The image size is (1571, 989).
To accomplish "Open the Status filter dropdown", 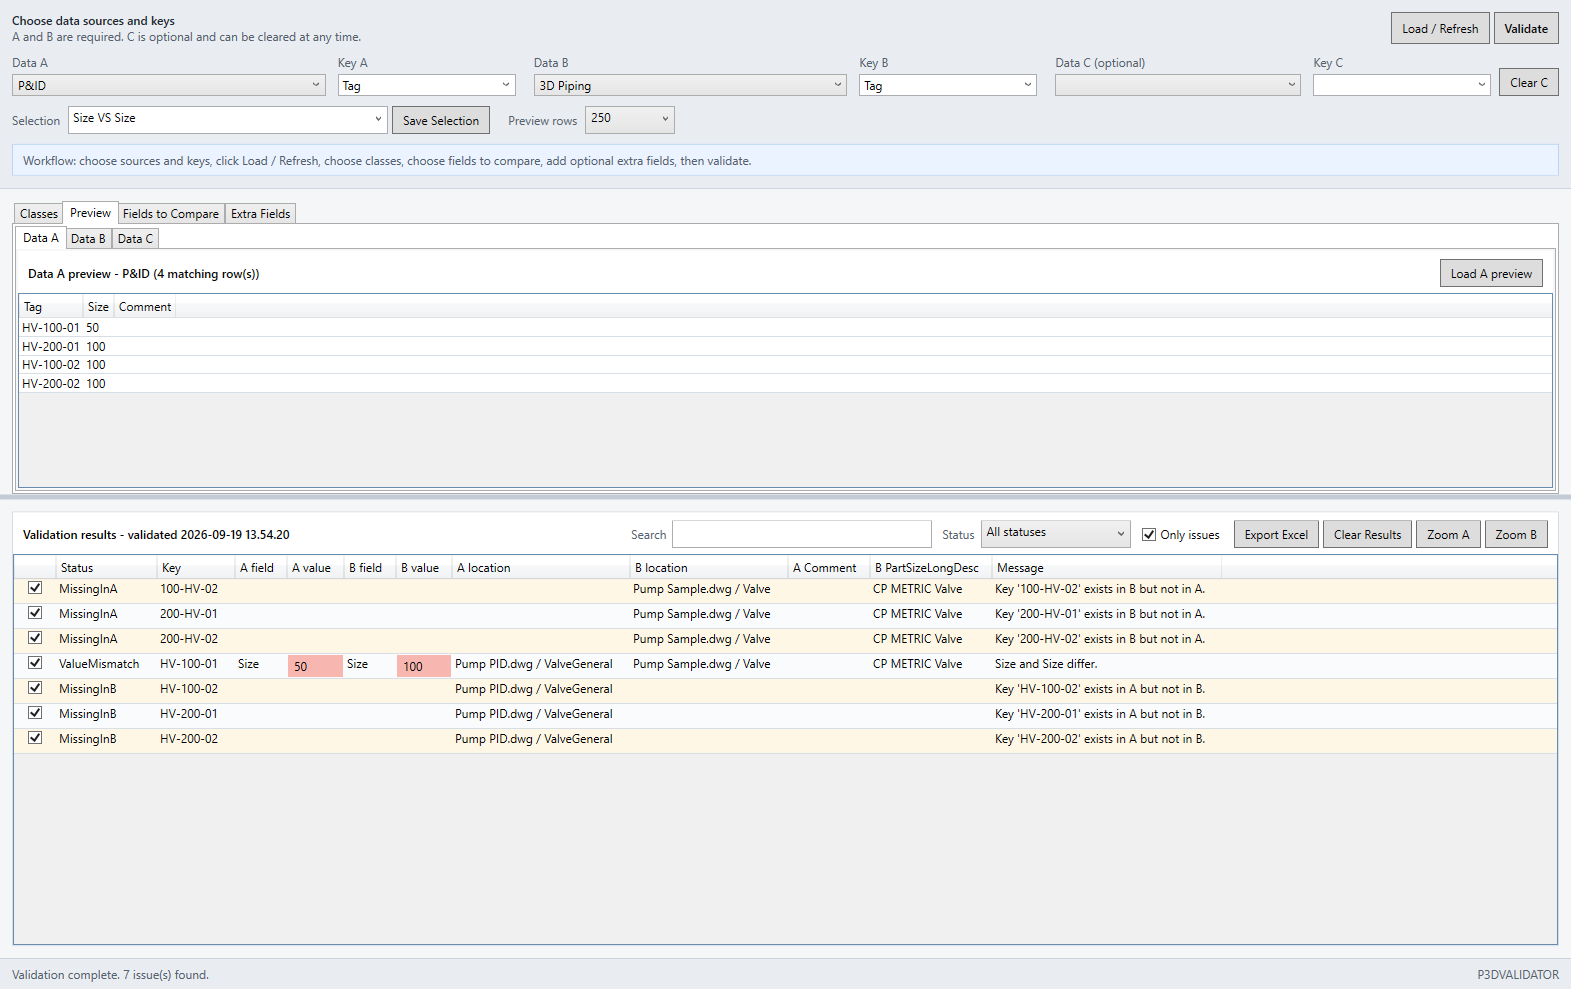I will 1056,534.
